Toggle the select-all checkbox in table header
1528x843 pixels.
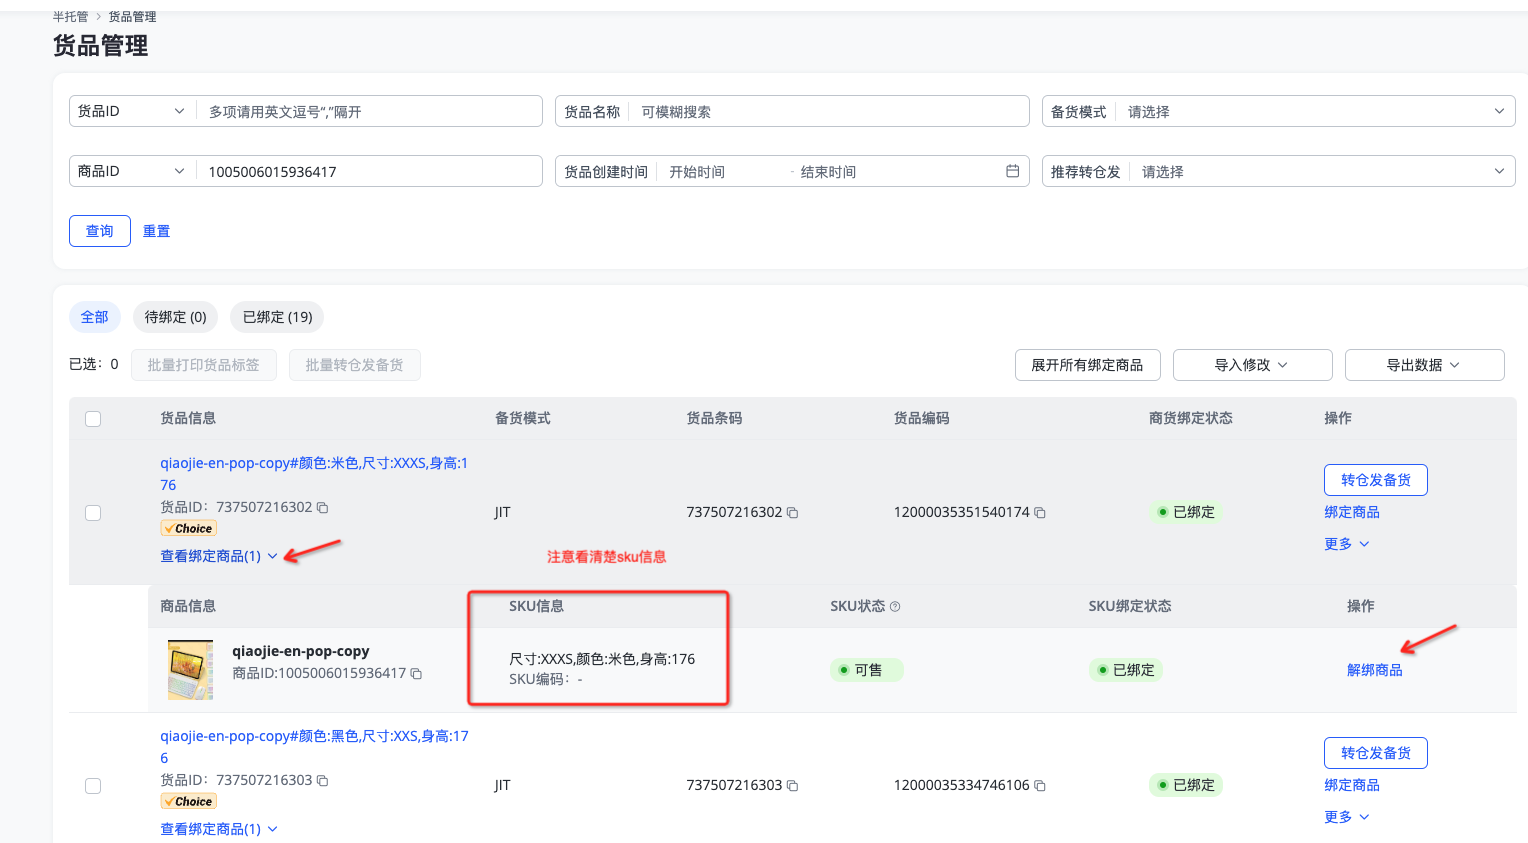(x=93, y=419)
